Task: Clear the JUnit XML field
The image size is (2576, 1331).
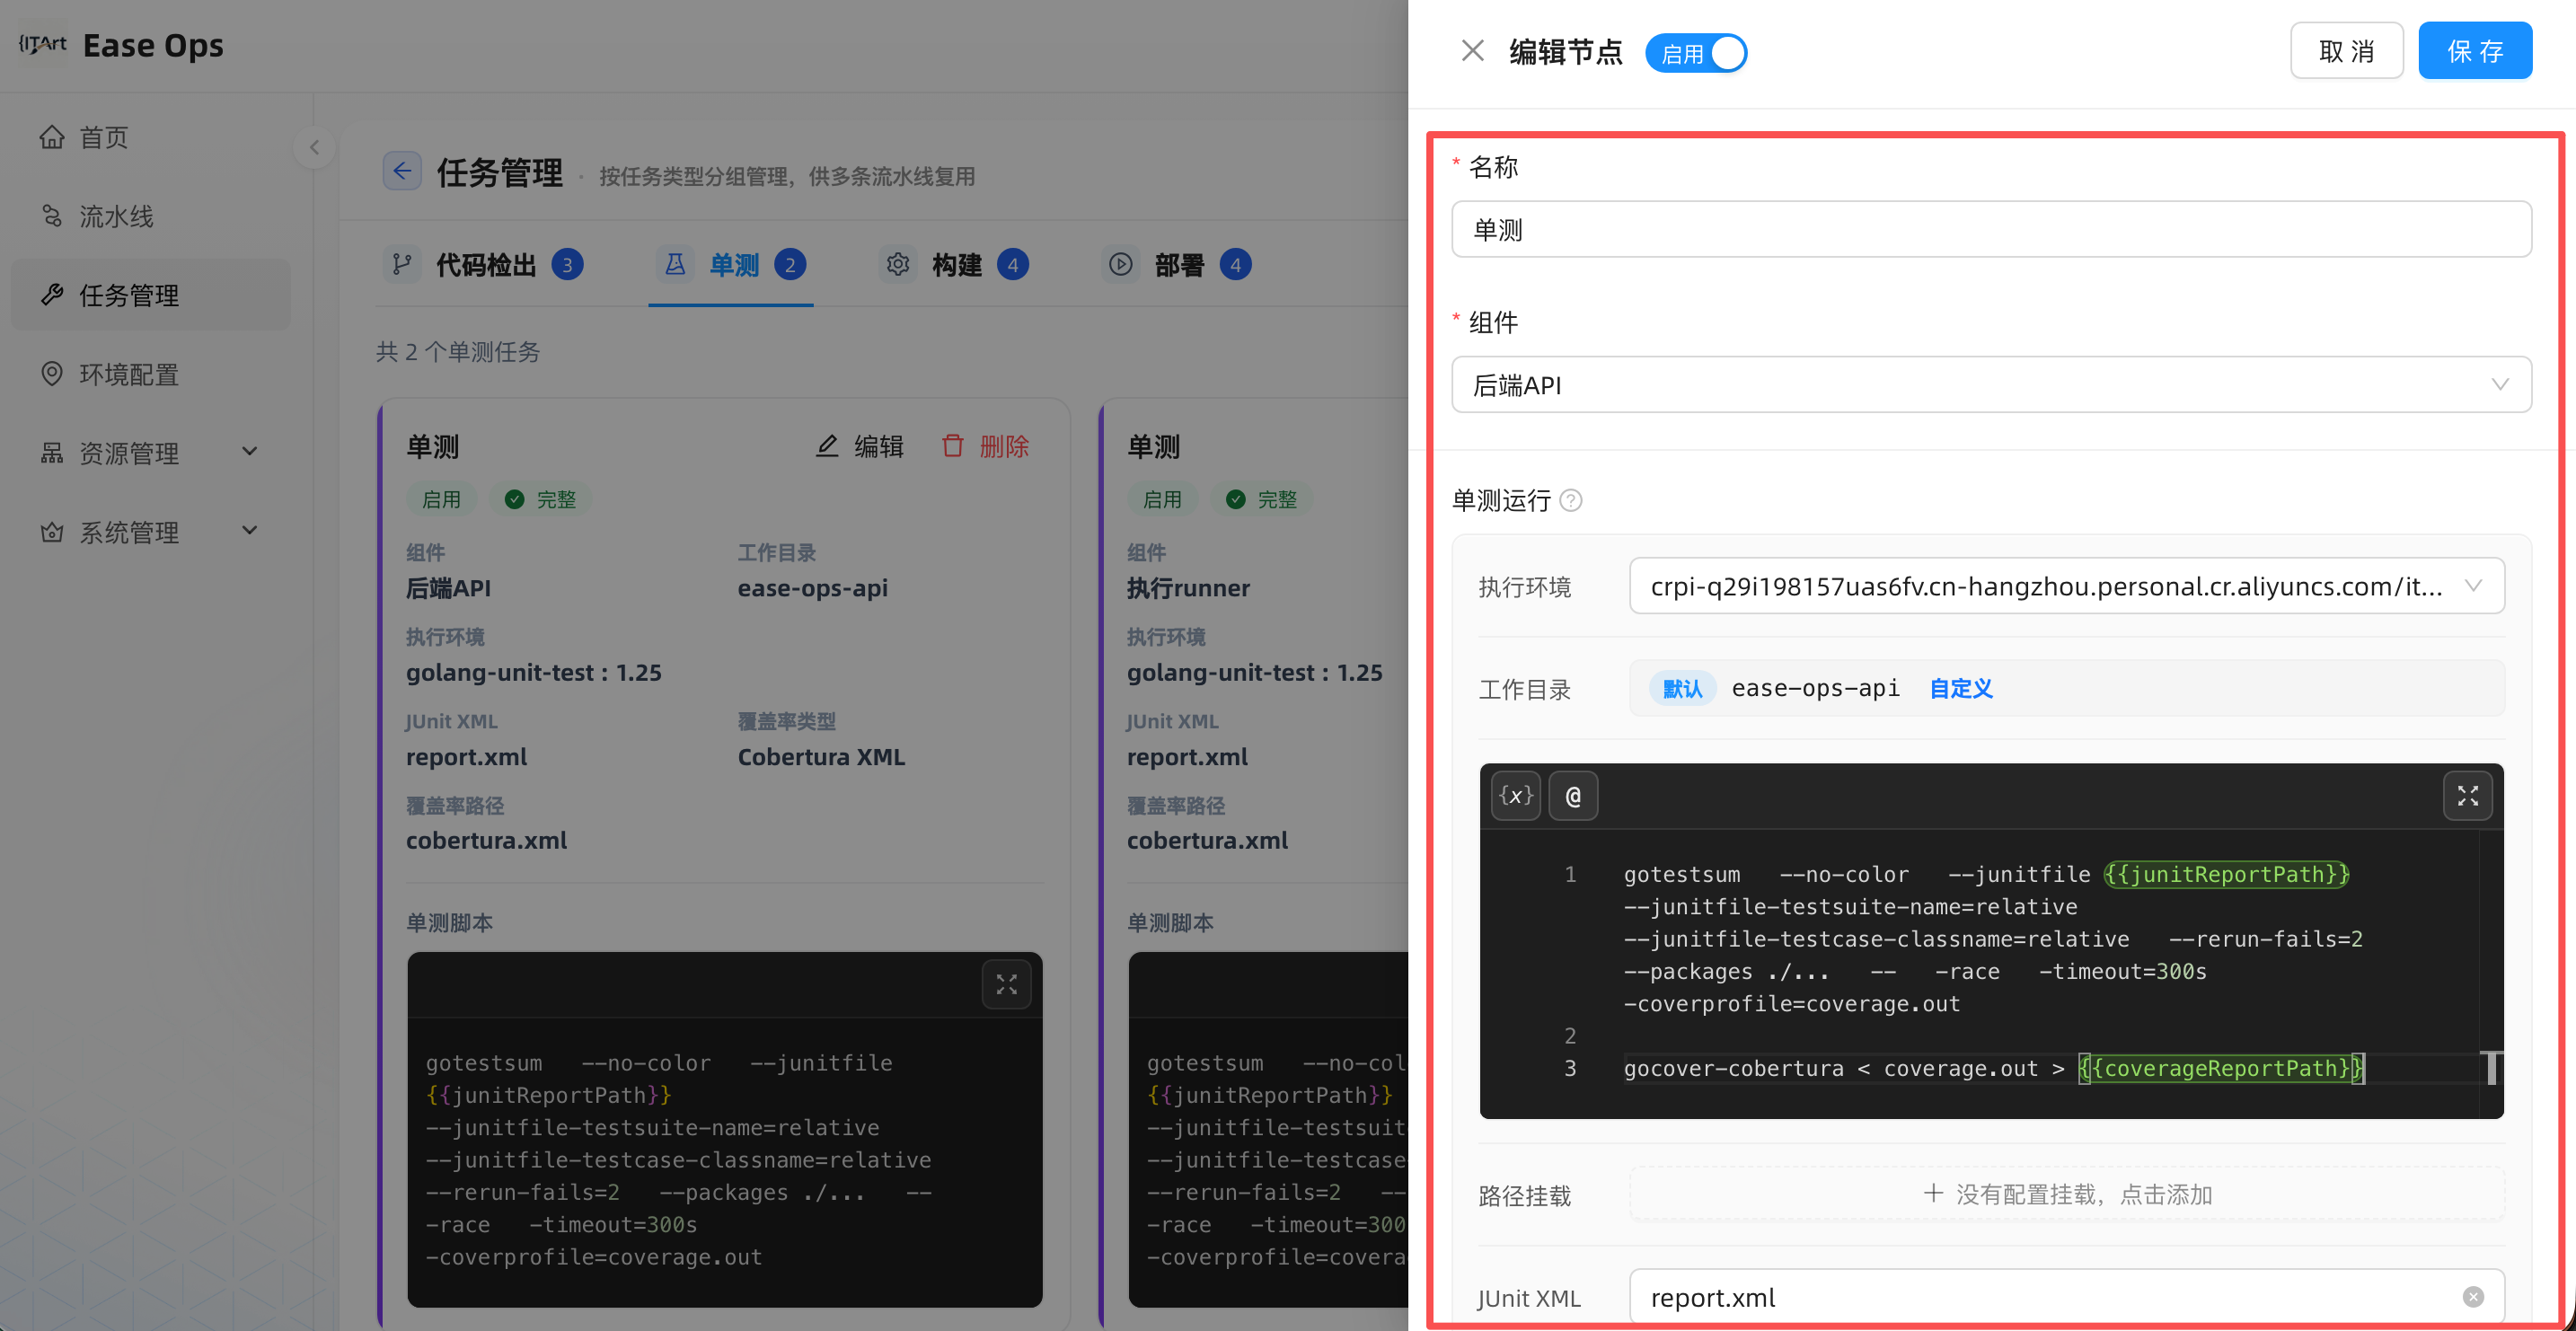Action: [x=2473, y=1298]
